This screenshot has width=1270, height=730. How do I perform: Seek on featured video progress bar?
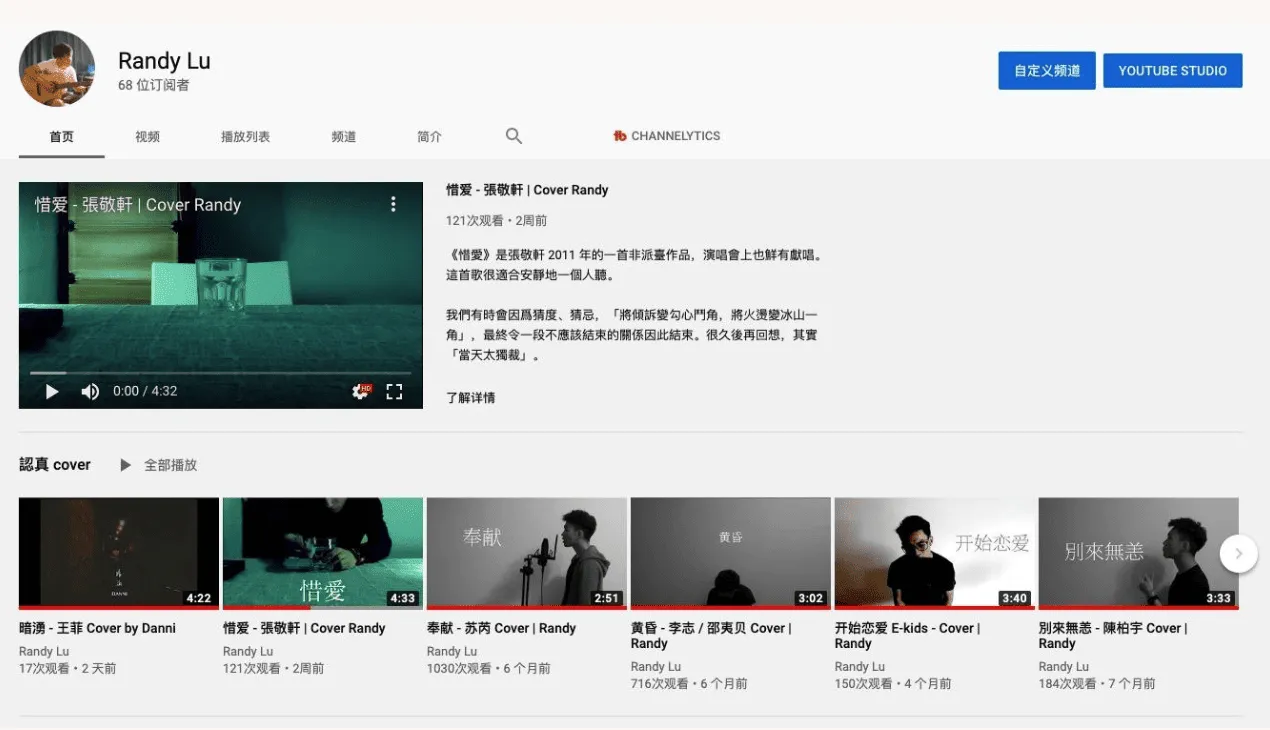tap(220, 373)
